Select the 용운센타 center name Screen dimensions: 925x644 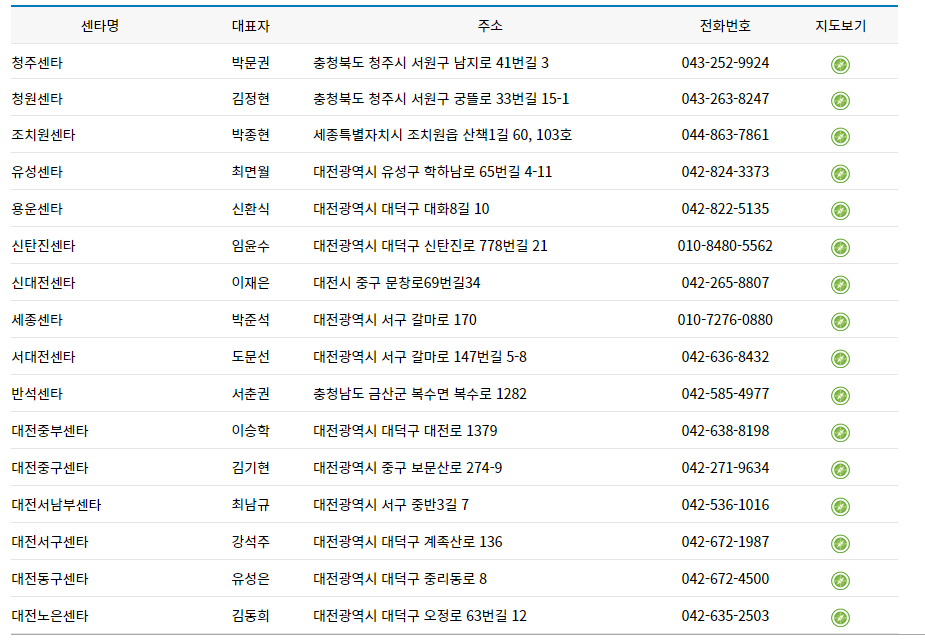coord(37,209)
